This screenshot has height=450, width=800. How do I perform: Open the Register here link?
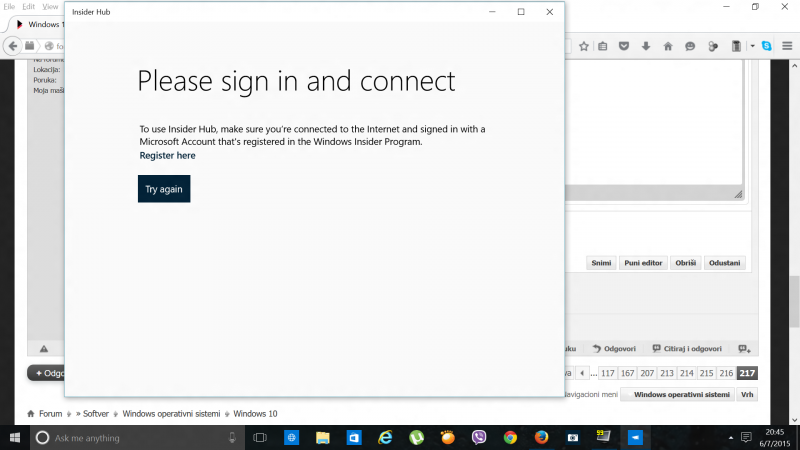(x=167, y=156)
